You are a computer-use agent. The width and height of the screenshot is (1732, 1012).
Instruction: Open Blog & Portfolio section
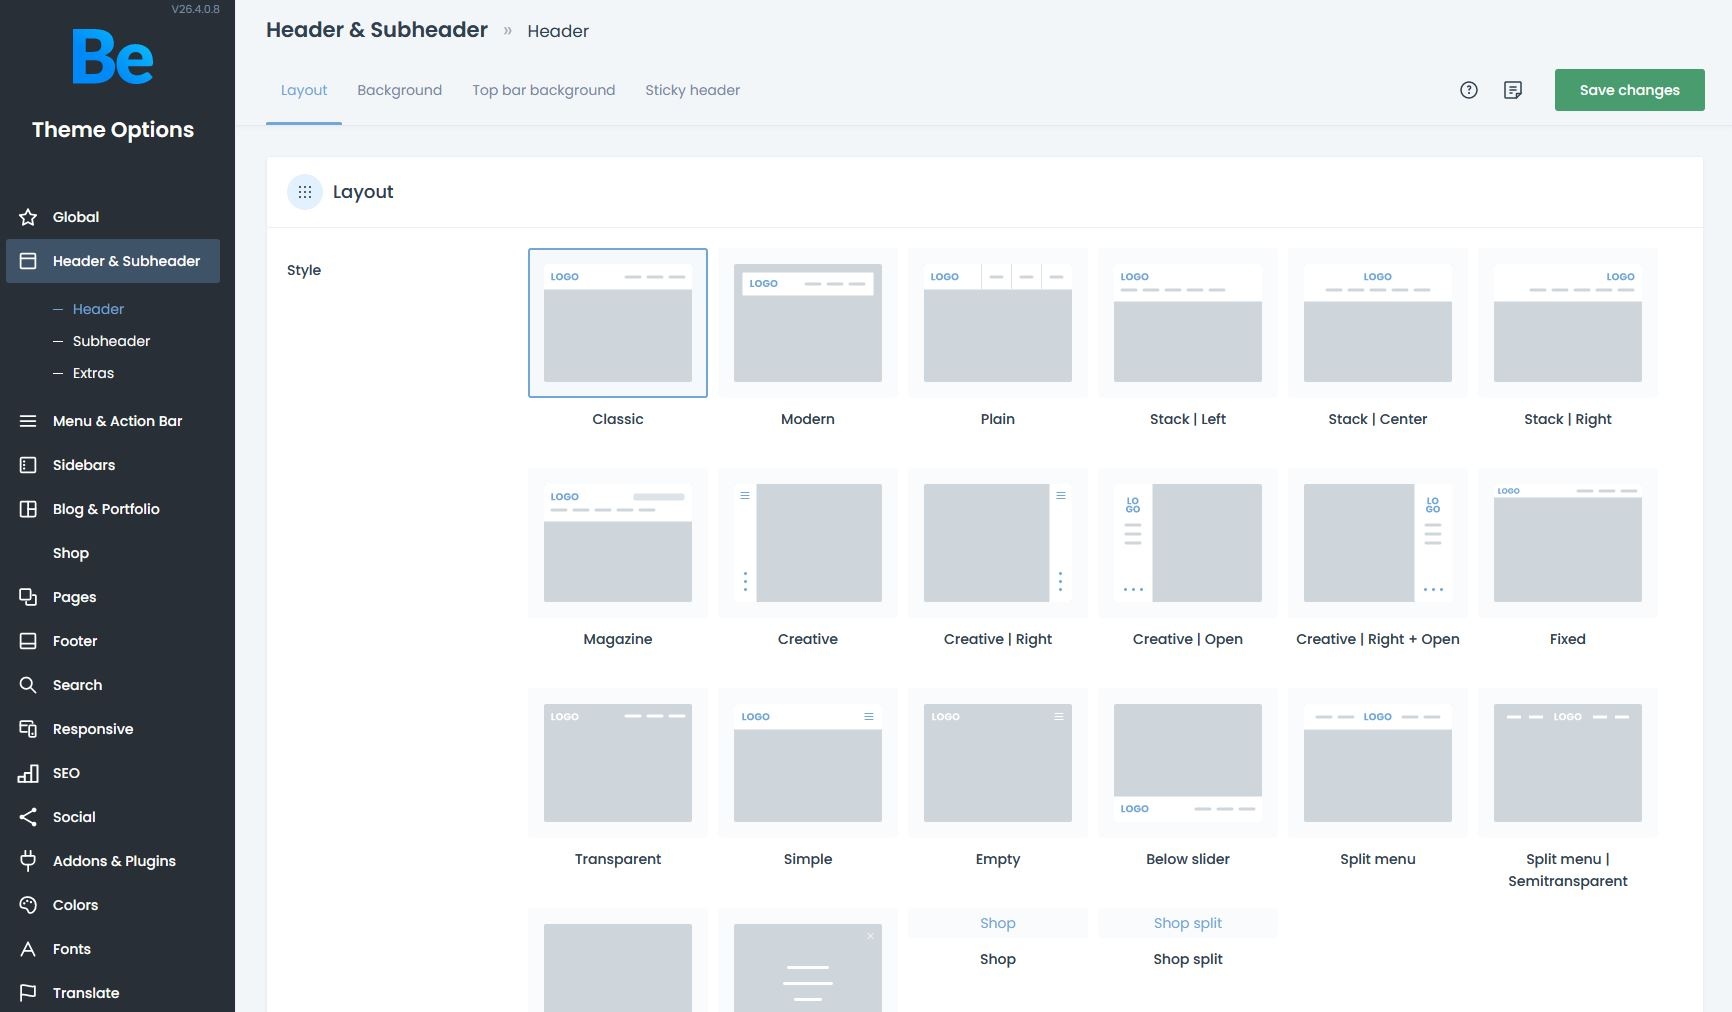coord(113,509)
